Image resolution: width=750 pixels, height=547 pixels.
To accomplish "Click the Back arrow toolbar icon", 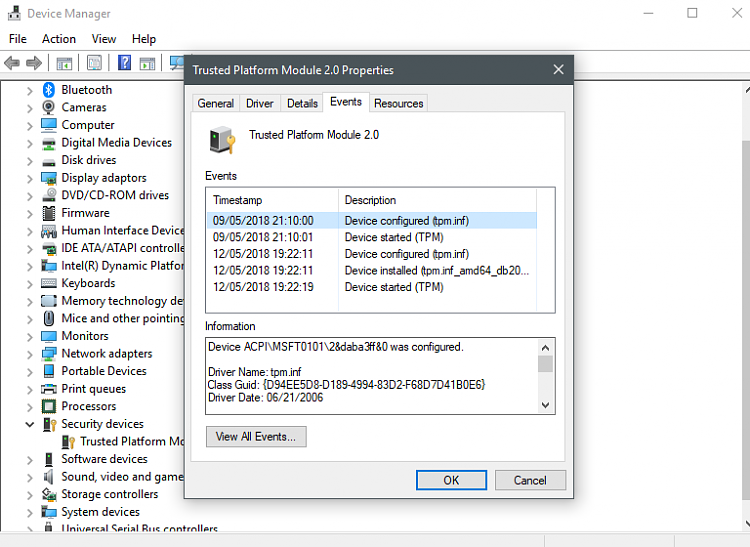I will click(11, 63).
